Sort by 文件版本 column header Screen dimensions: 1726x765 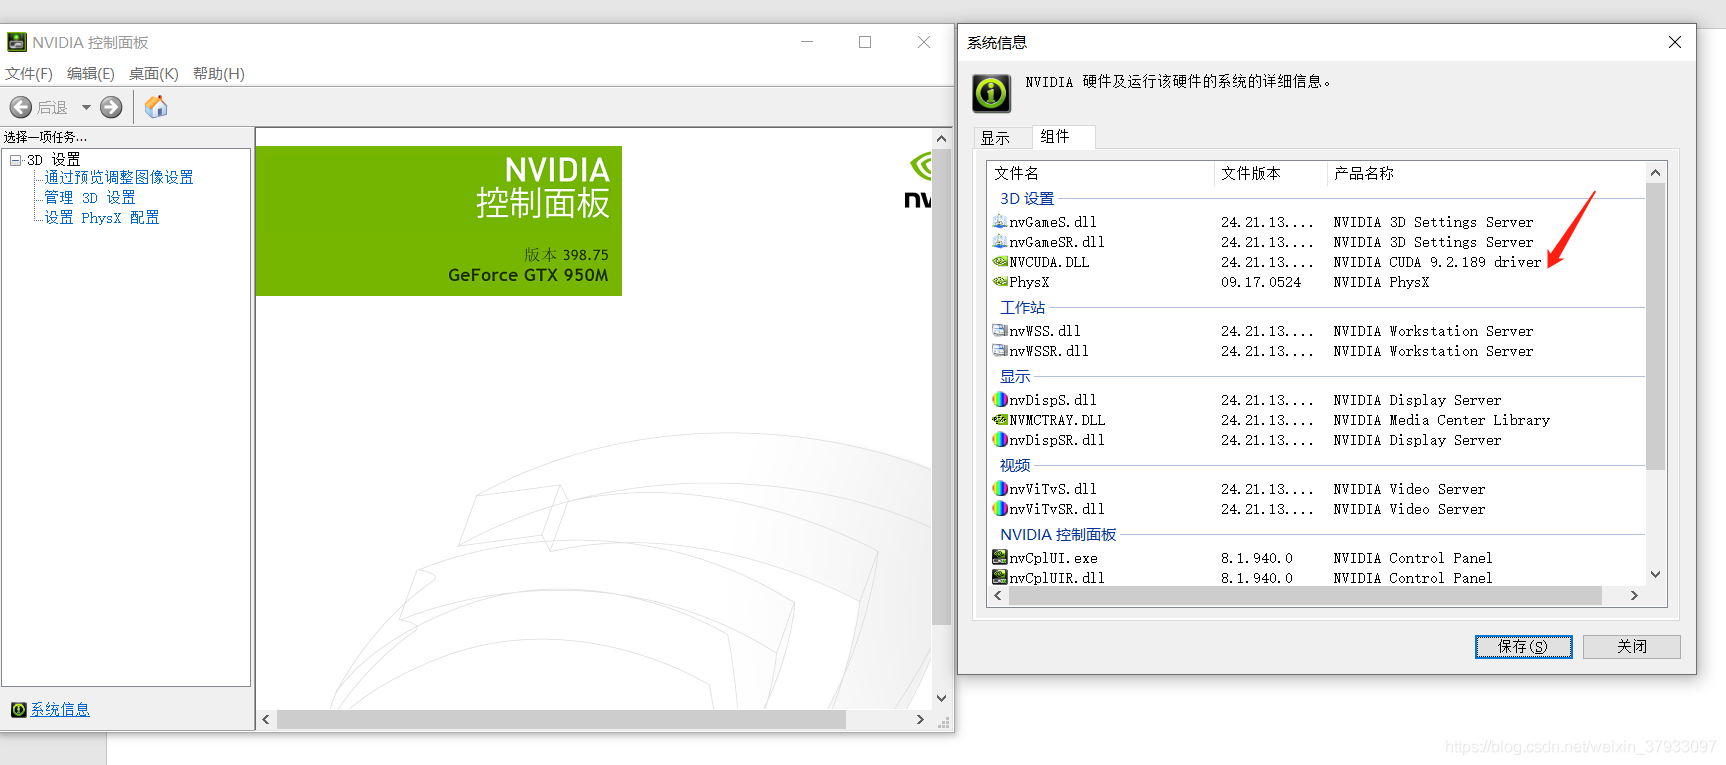pyautogui.click(x=1271, y=173)
